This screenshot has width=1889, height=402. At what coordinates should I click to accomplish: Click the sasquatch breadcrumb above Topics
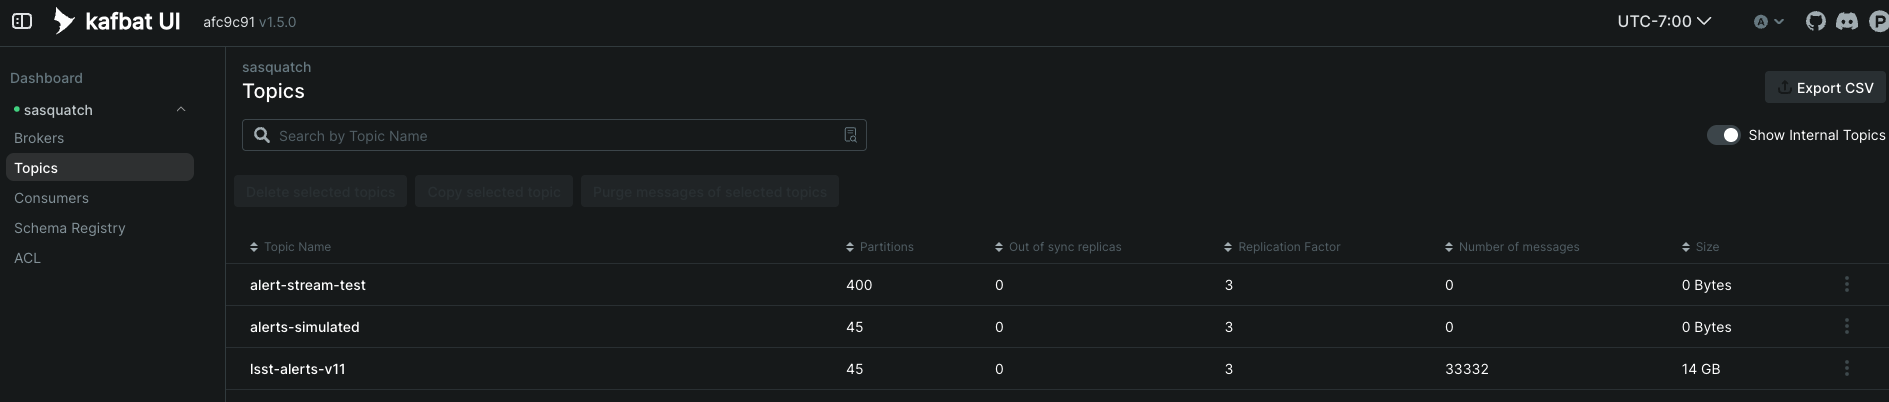tap(277, 67)
